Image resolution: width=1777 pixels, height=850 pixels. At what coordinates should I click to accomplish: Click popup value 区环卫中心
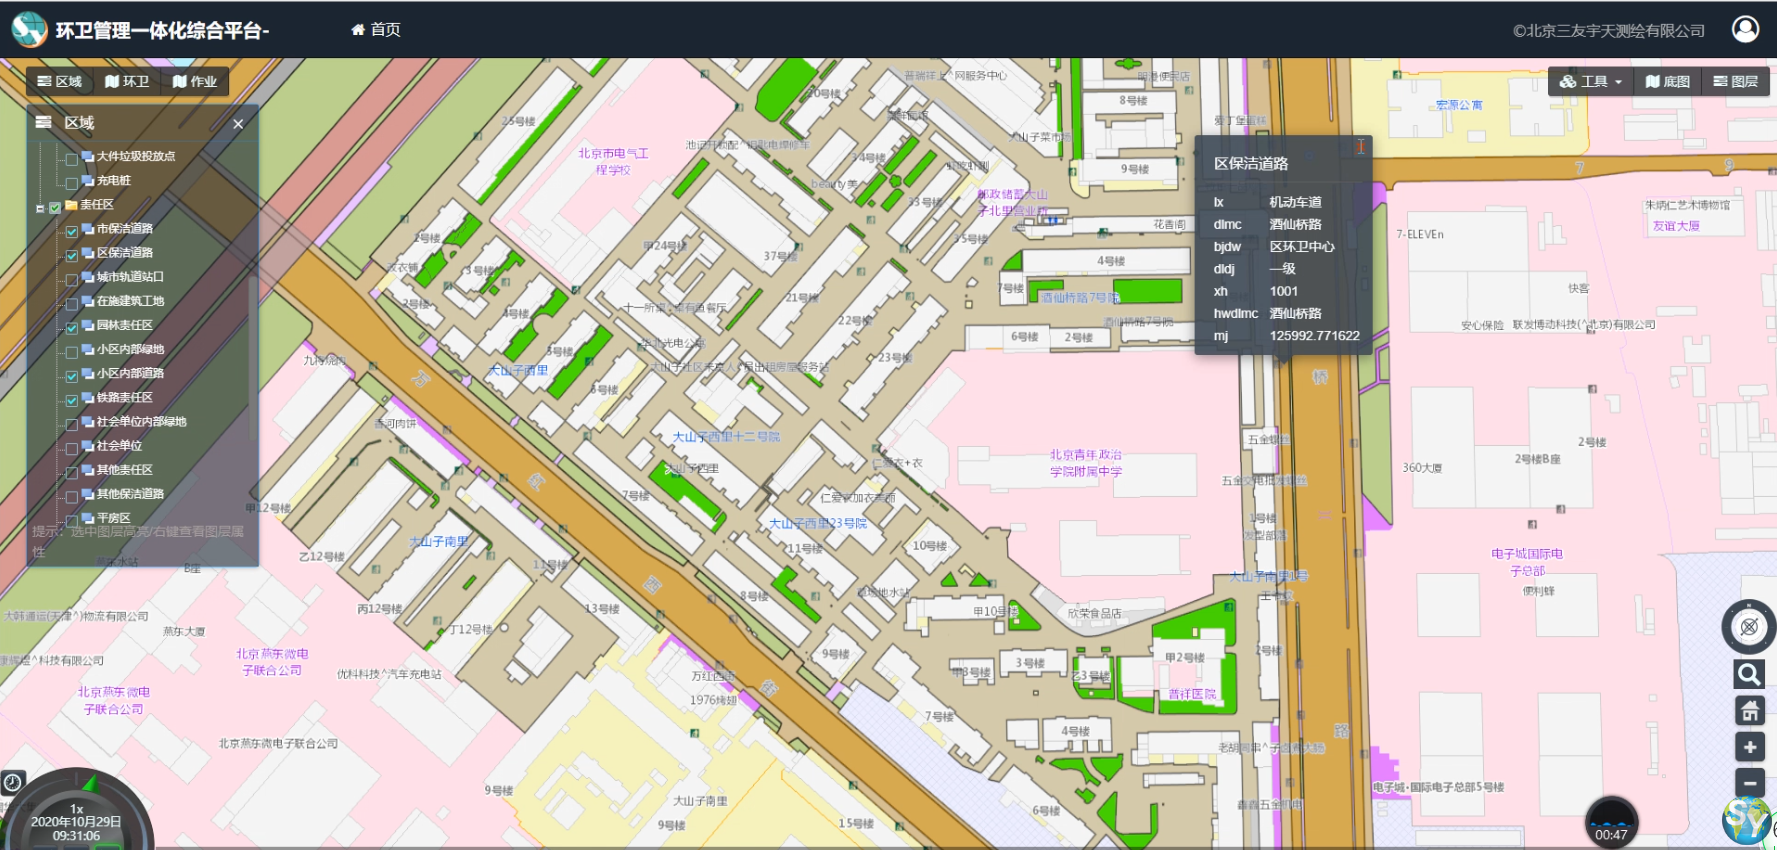(x=1302, y=246)
